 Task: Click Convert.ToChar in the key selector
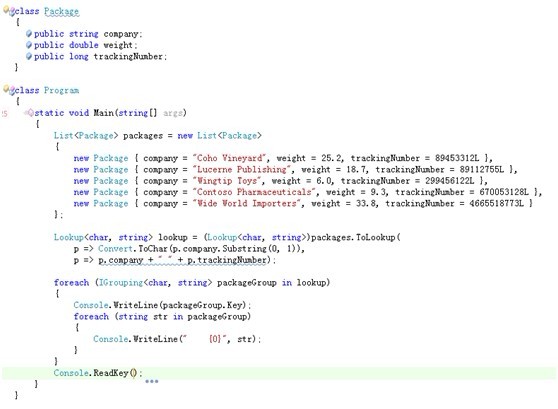pyautogui.click(x=133, y=248)
